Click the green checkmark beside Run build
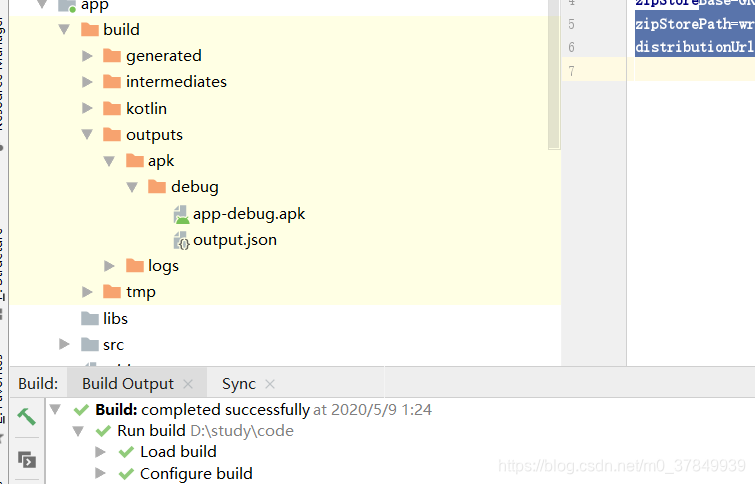This screenshot has width=755, height=484. point(104,431)
